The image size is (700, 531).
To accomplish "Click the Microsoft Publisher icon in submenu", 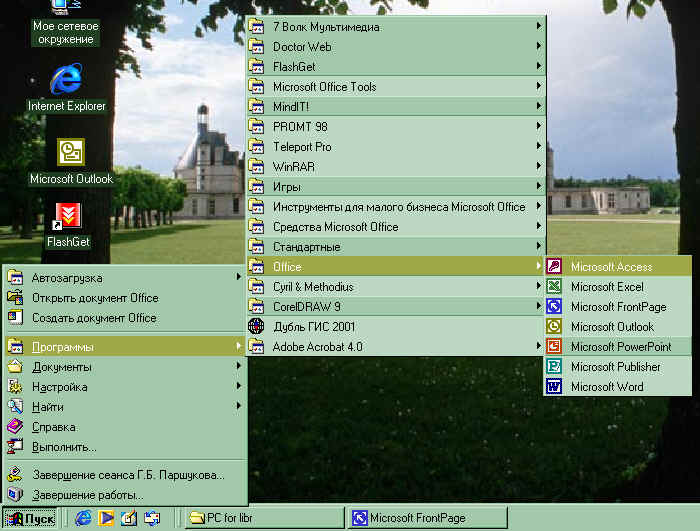I will [x=554, y=366].
